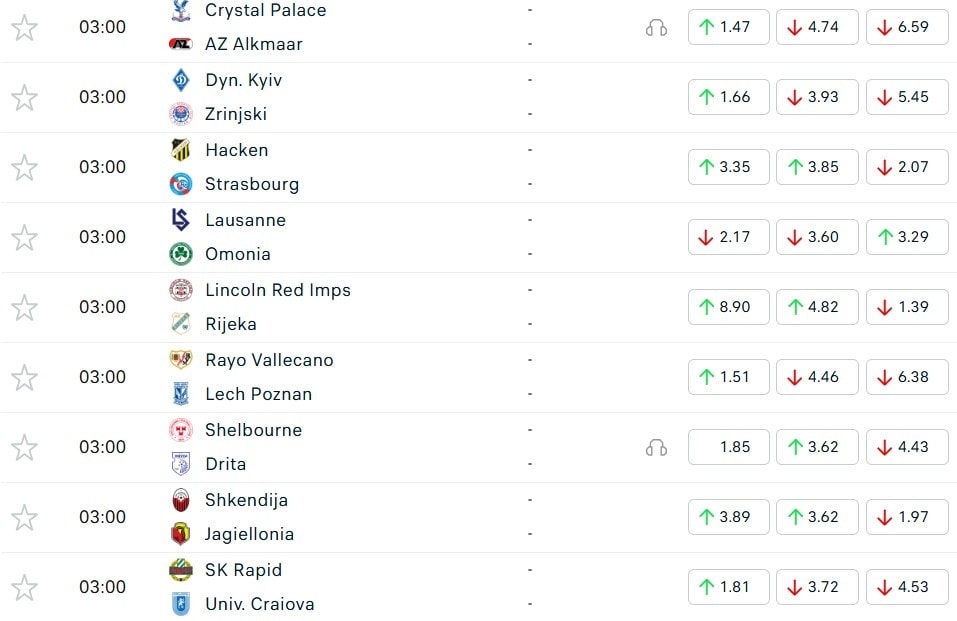Bet on draw at 3.93 for Dyn. Kyiv

click(x=815, y=97)
